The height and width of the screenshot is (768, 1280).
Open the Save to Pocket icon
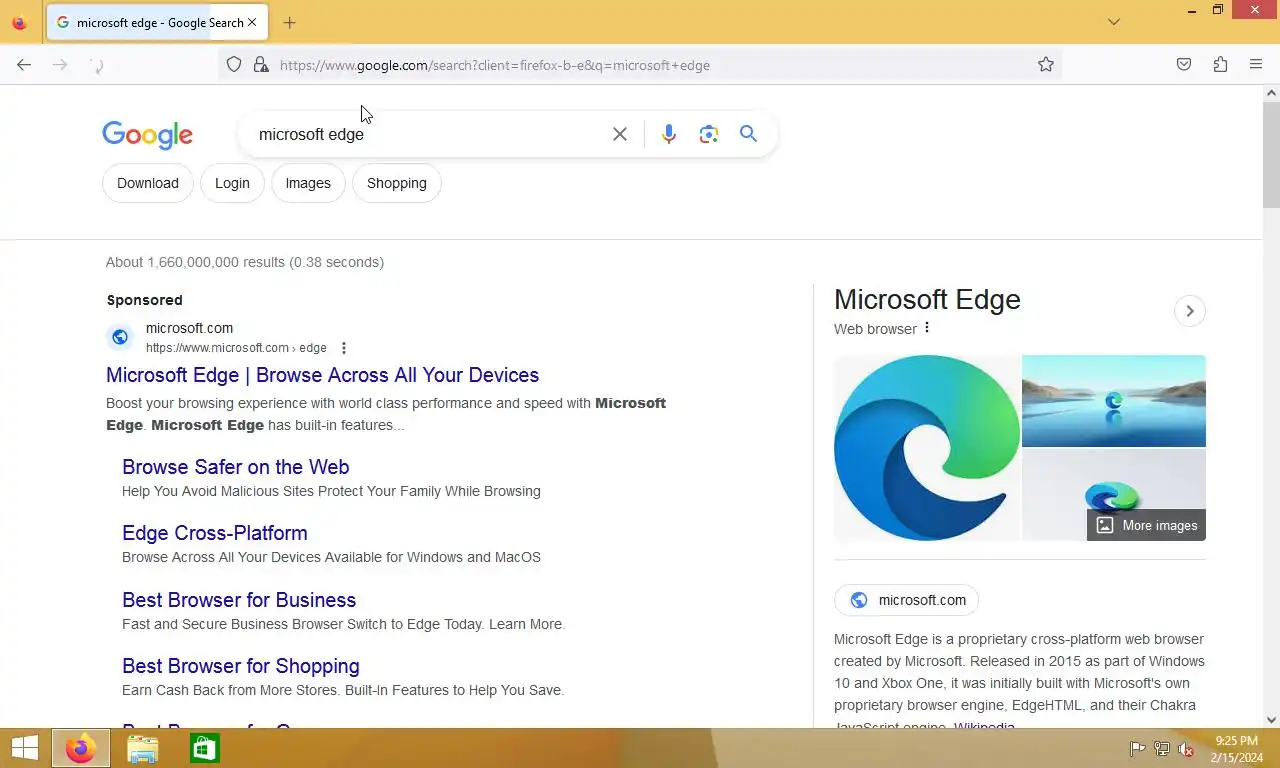point(1184,65)
